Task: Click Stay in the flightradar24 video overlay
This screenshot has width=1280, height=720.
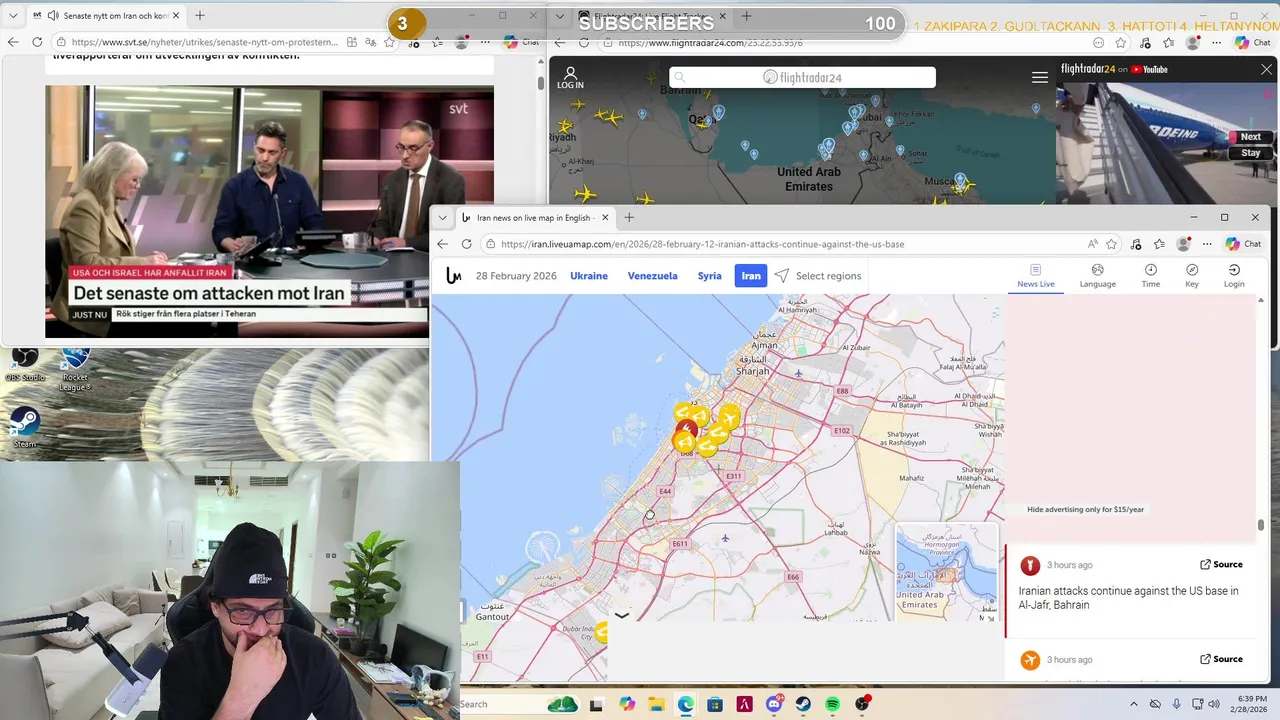Action: 1251,153
